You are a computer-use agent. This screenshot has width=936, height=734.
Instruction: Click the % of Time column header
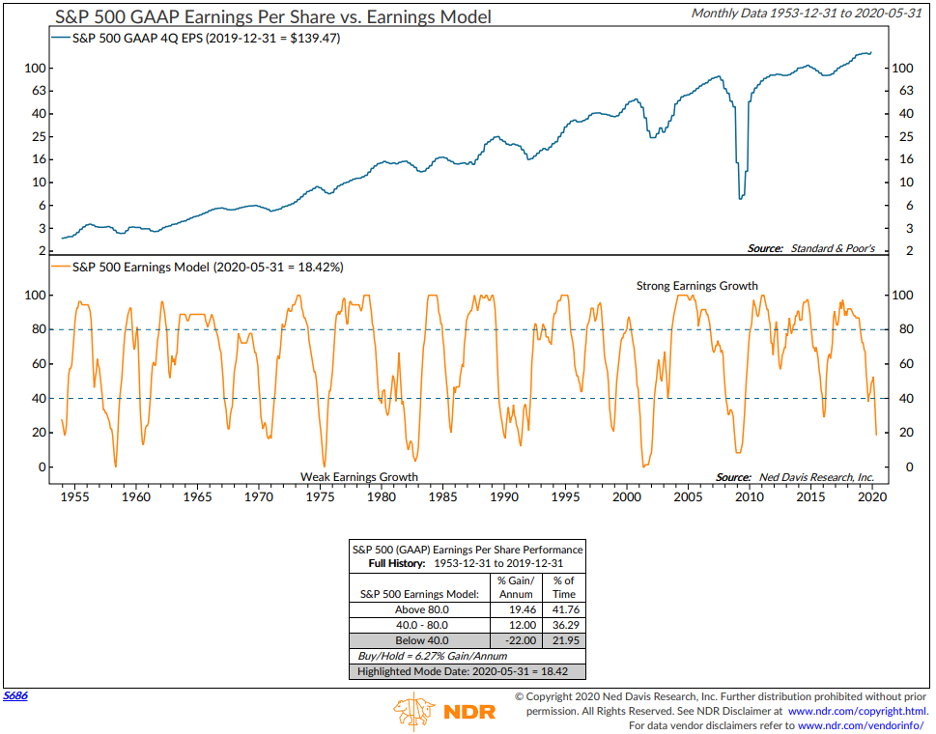coord(564,587)
